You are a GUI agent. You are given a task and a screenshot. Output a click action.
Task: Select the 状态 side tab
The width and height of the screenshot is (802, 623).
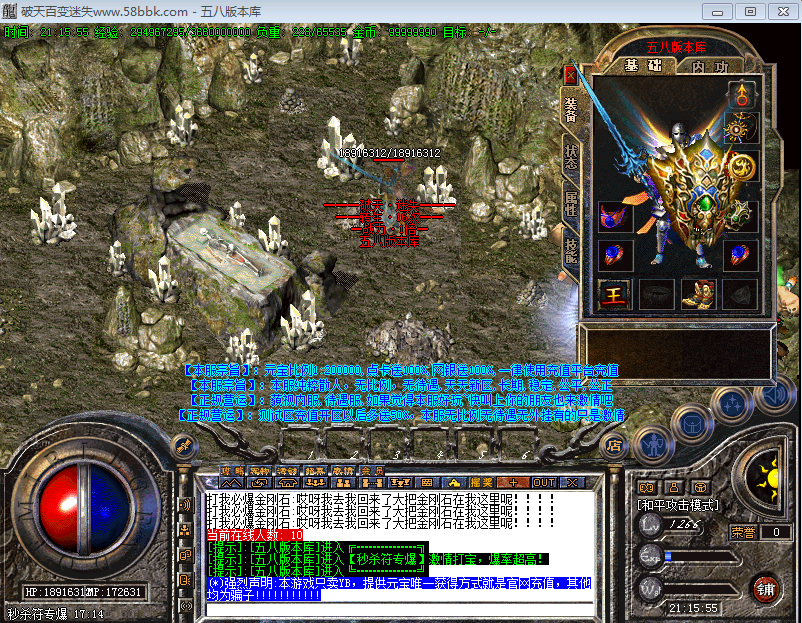pyautogui.click(x=571, y=157)
